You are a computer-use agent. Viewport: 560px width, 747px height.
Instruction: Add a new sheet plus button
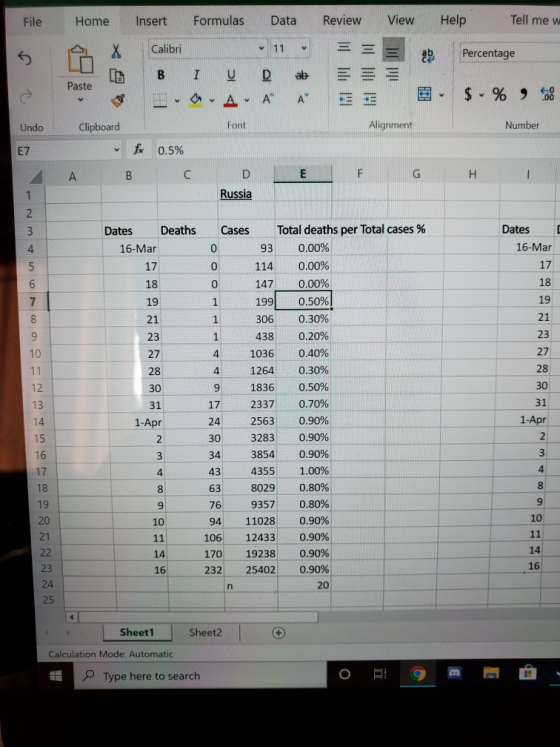click(278, 633)
